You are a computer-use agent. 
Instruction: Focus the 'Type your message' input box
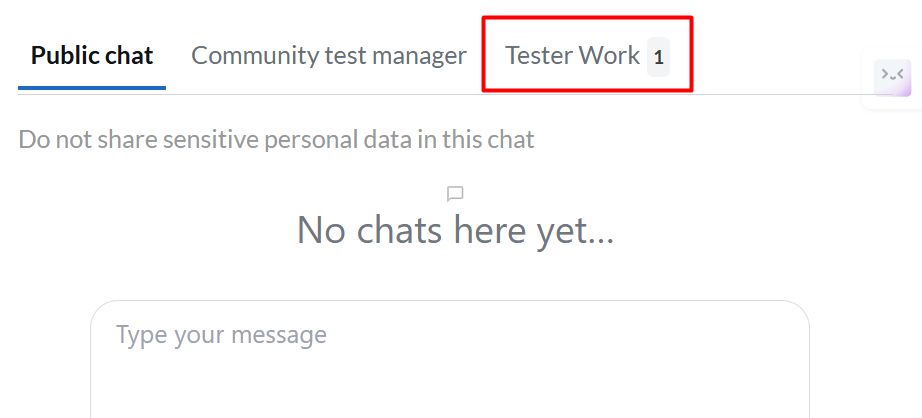(x=450, y=359)
